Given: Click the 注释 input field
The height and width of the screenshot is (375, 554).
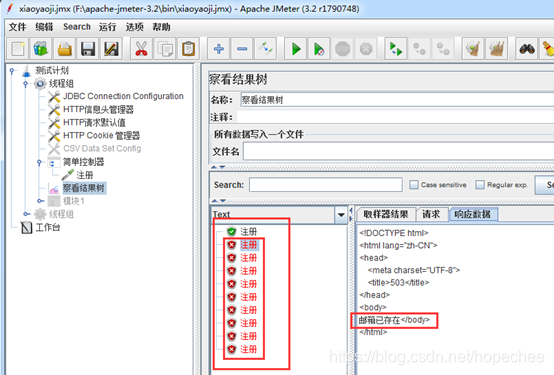Looking at the screenshot, I should [396, 117].
